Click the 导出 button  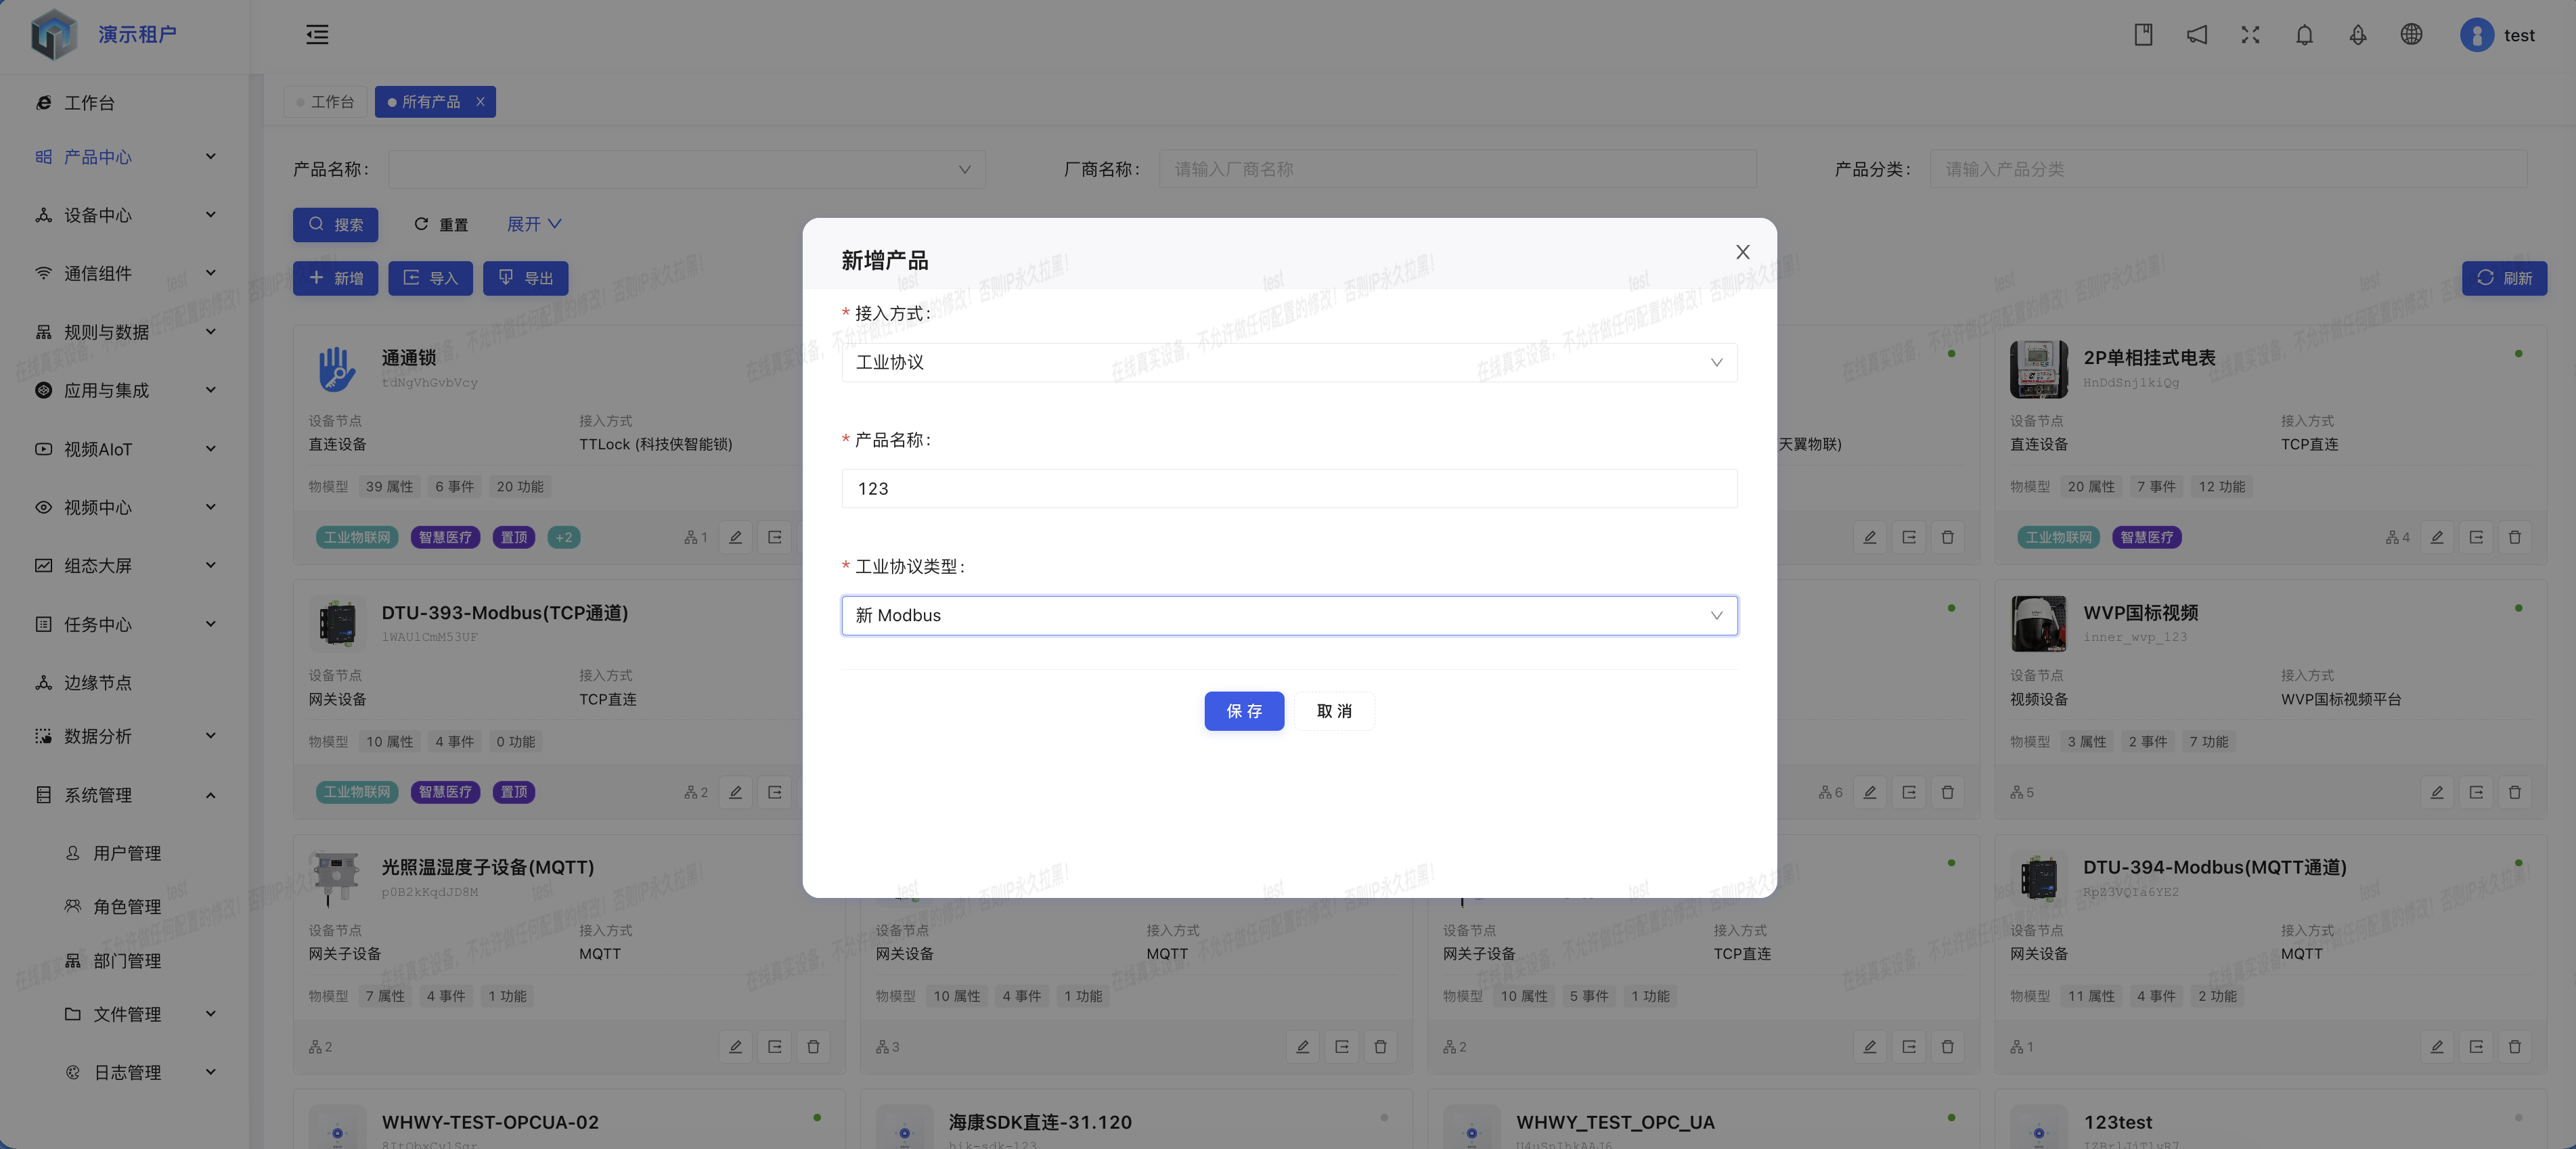point(525,278)
